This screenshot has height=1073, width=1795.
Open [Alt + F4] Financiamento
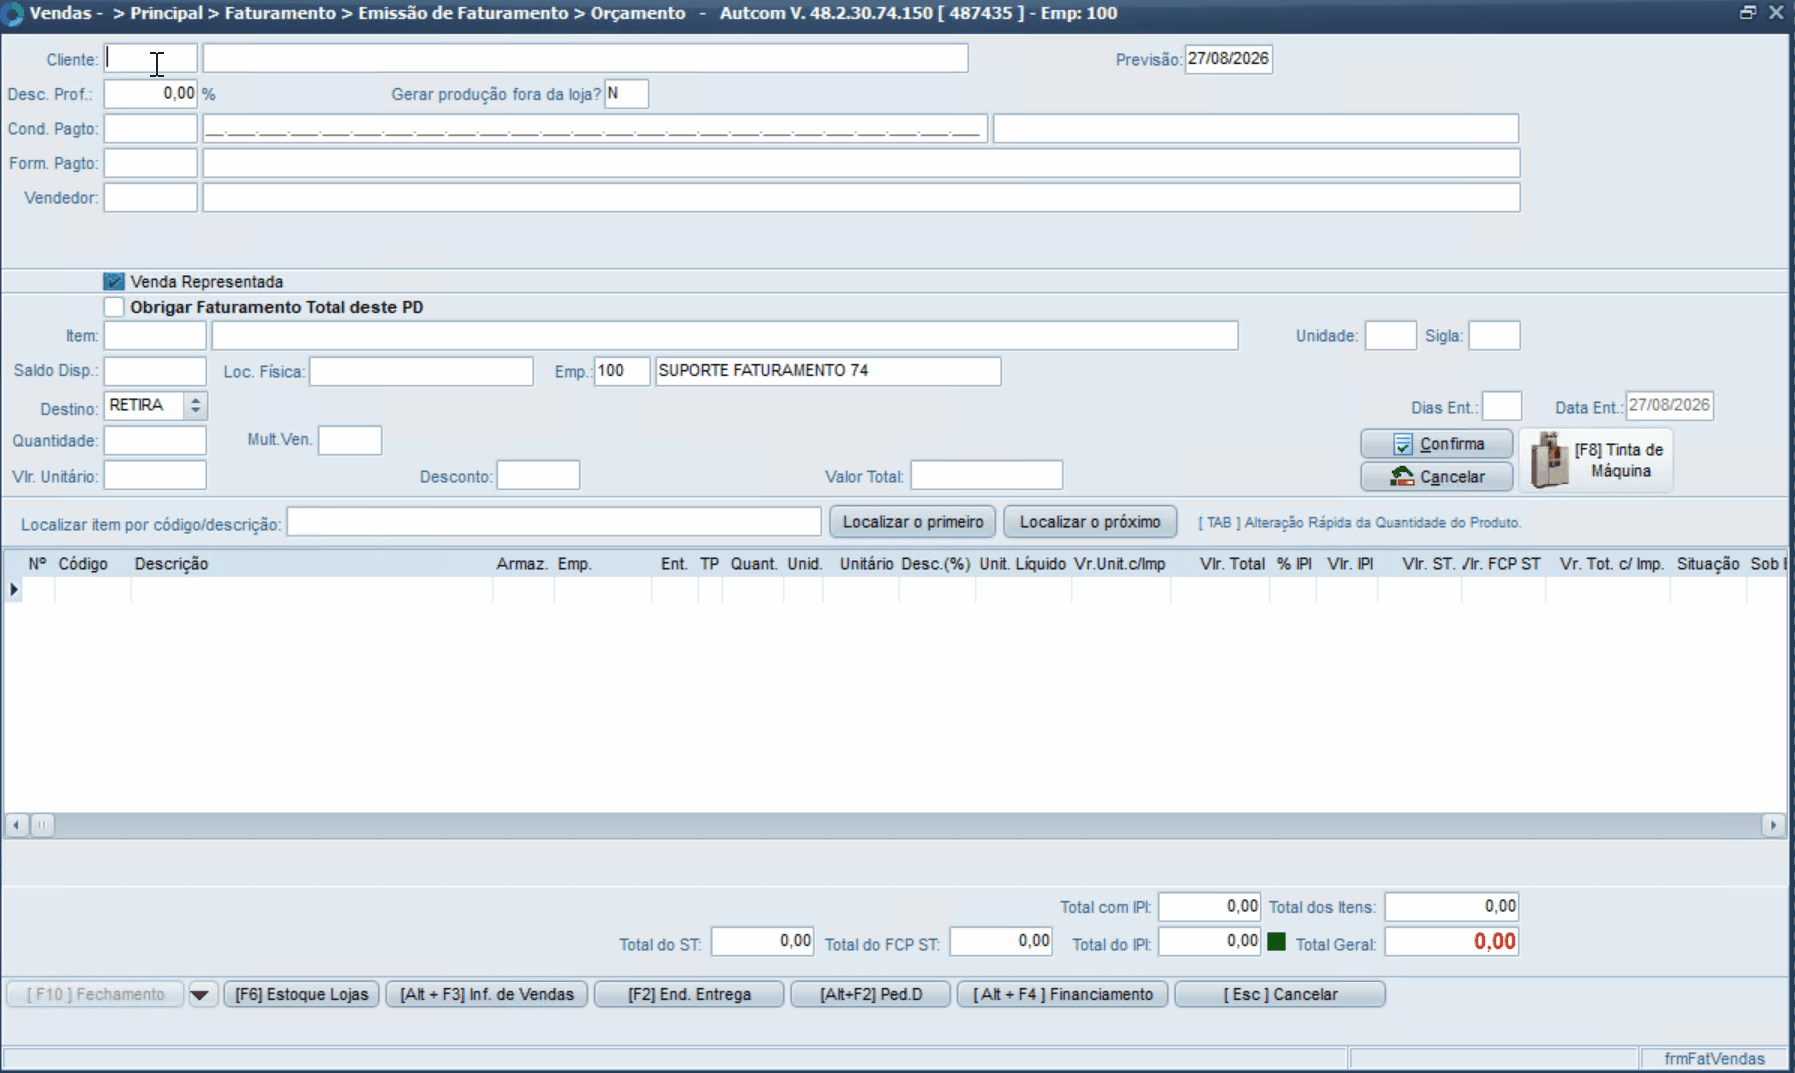coord(1063,995)
